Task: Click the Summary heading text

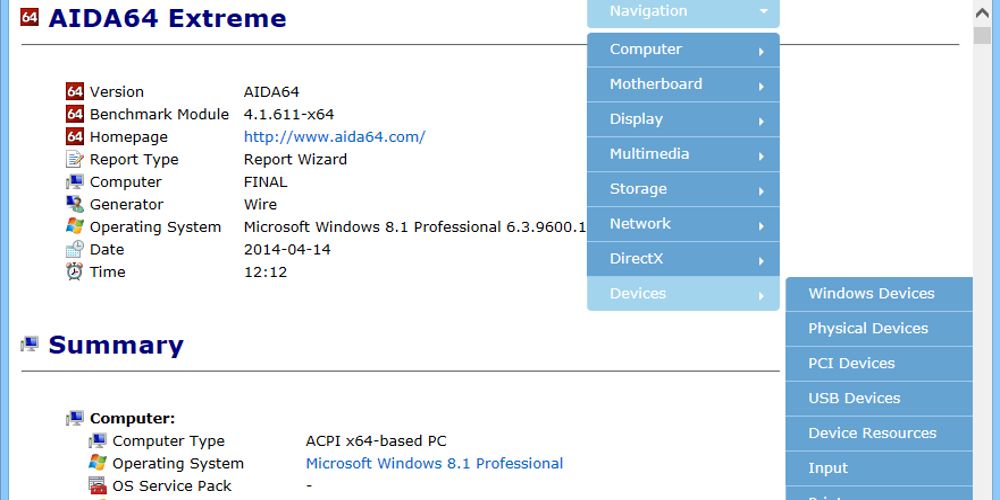Action: (116, 345)
